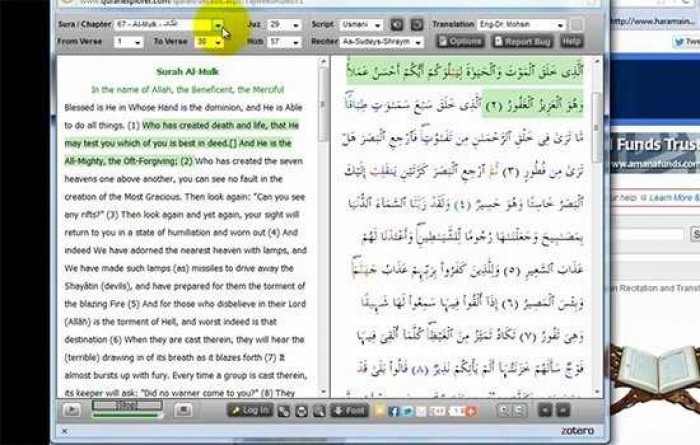
Task: Click the last dark button at toolbar end
Action: pyautogui.click(x=563, y=410)
